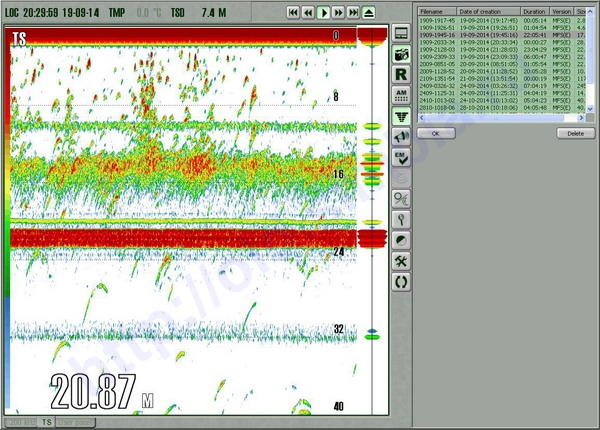This screenshot has width=600, height=430.
Task: Click the R record button
Action: tap(401, 74)
